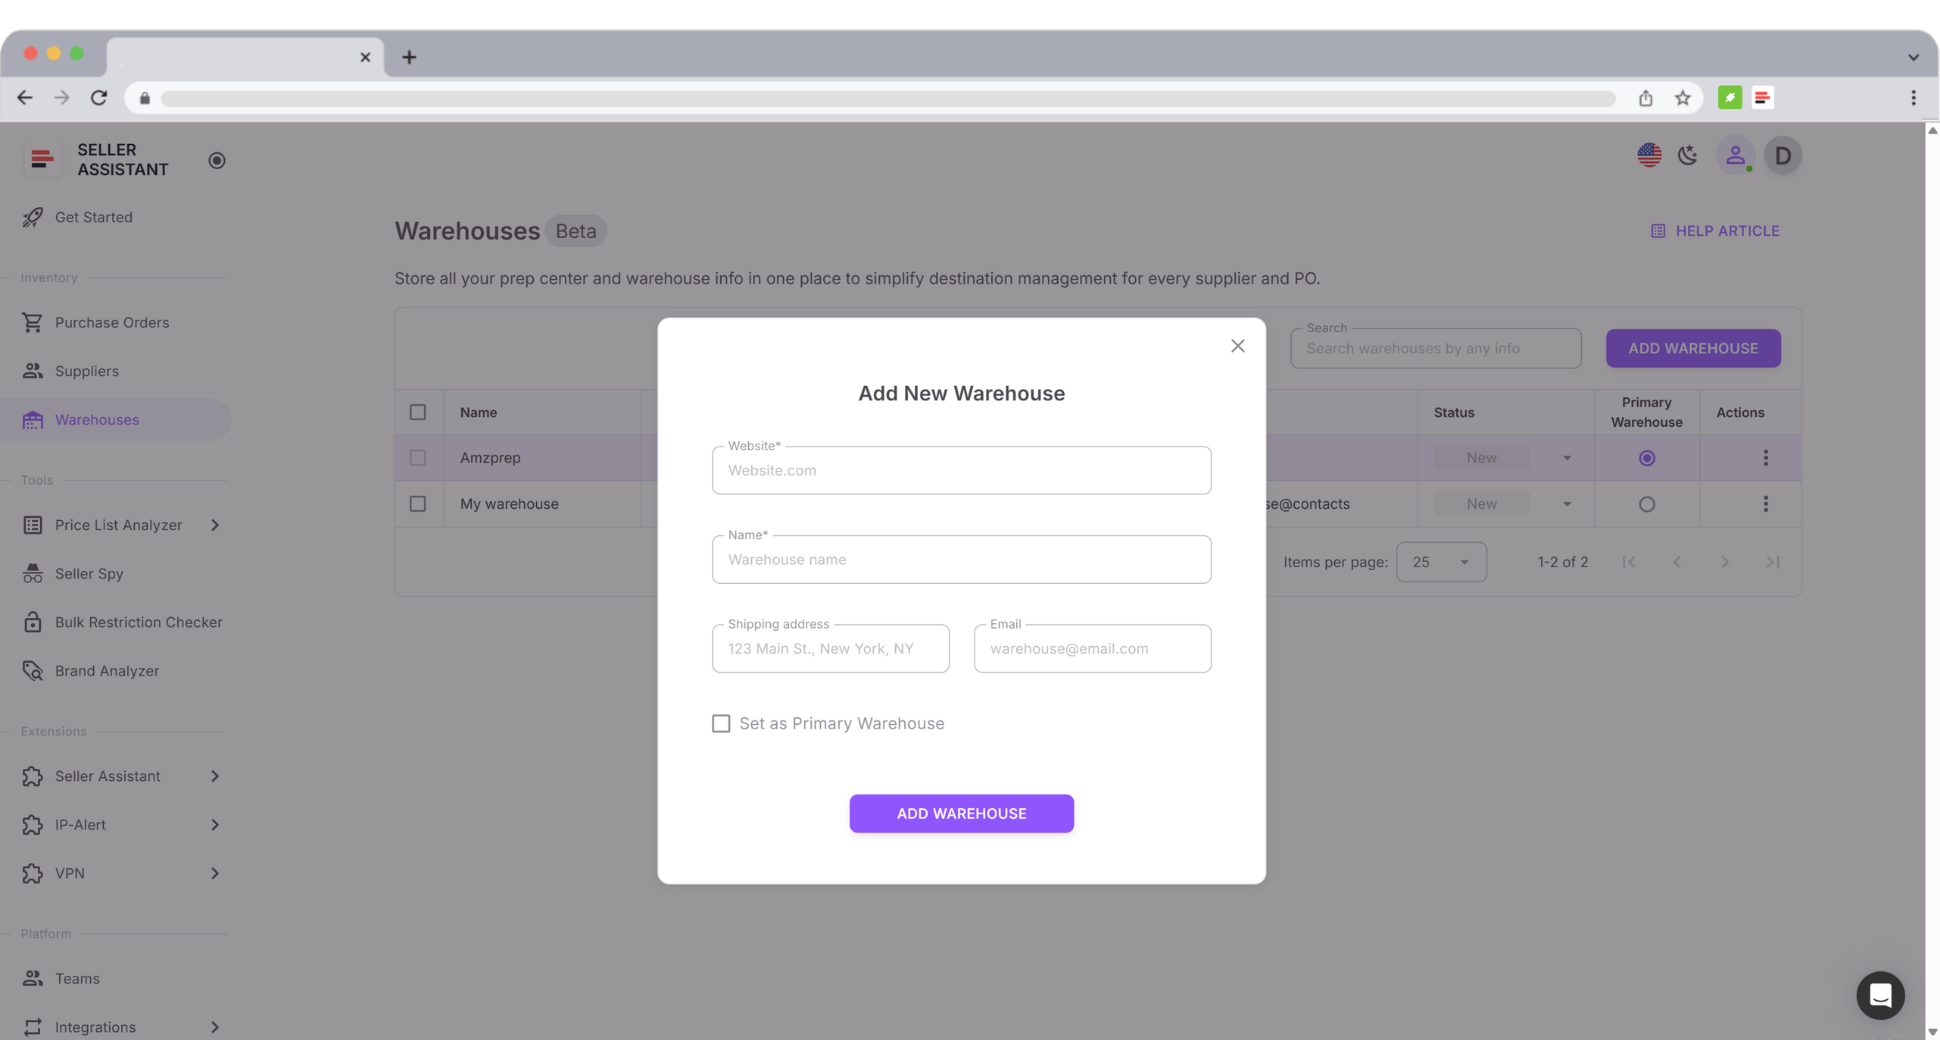This screenshot has height=1040, width=1940.
Task: Open a new browser tab
Action: 409,57
